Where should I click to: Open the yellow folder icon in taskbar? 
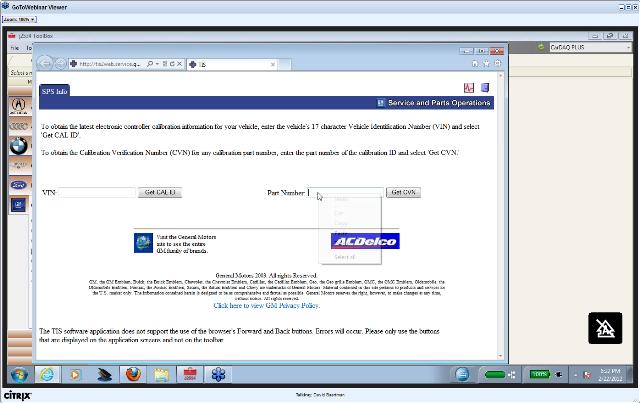(161, 374)
